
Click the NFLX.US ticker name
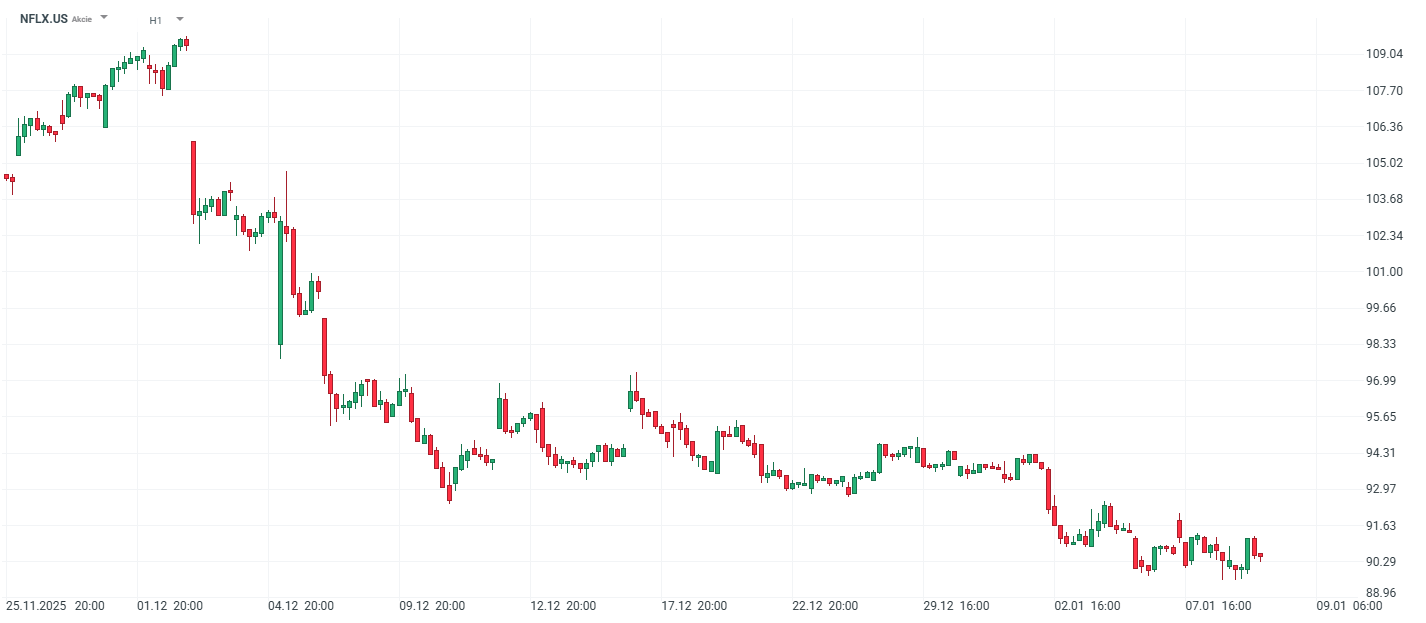tap(44, 18)
